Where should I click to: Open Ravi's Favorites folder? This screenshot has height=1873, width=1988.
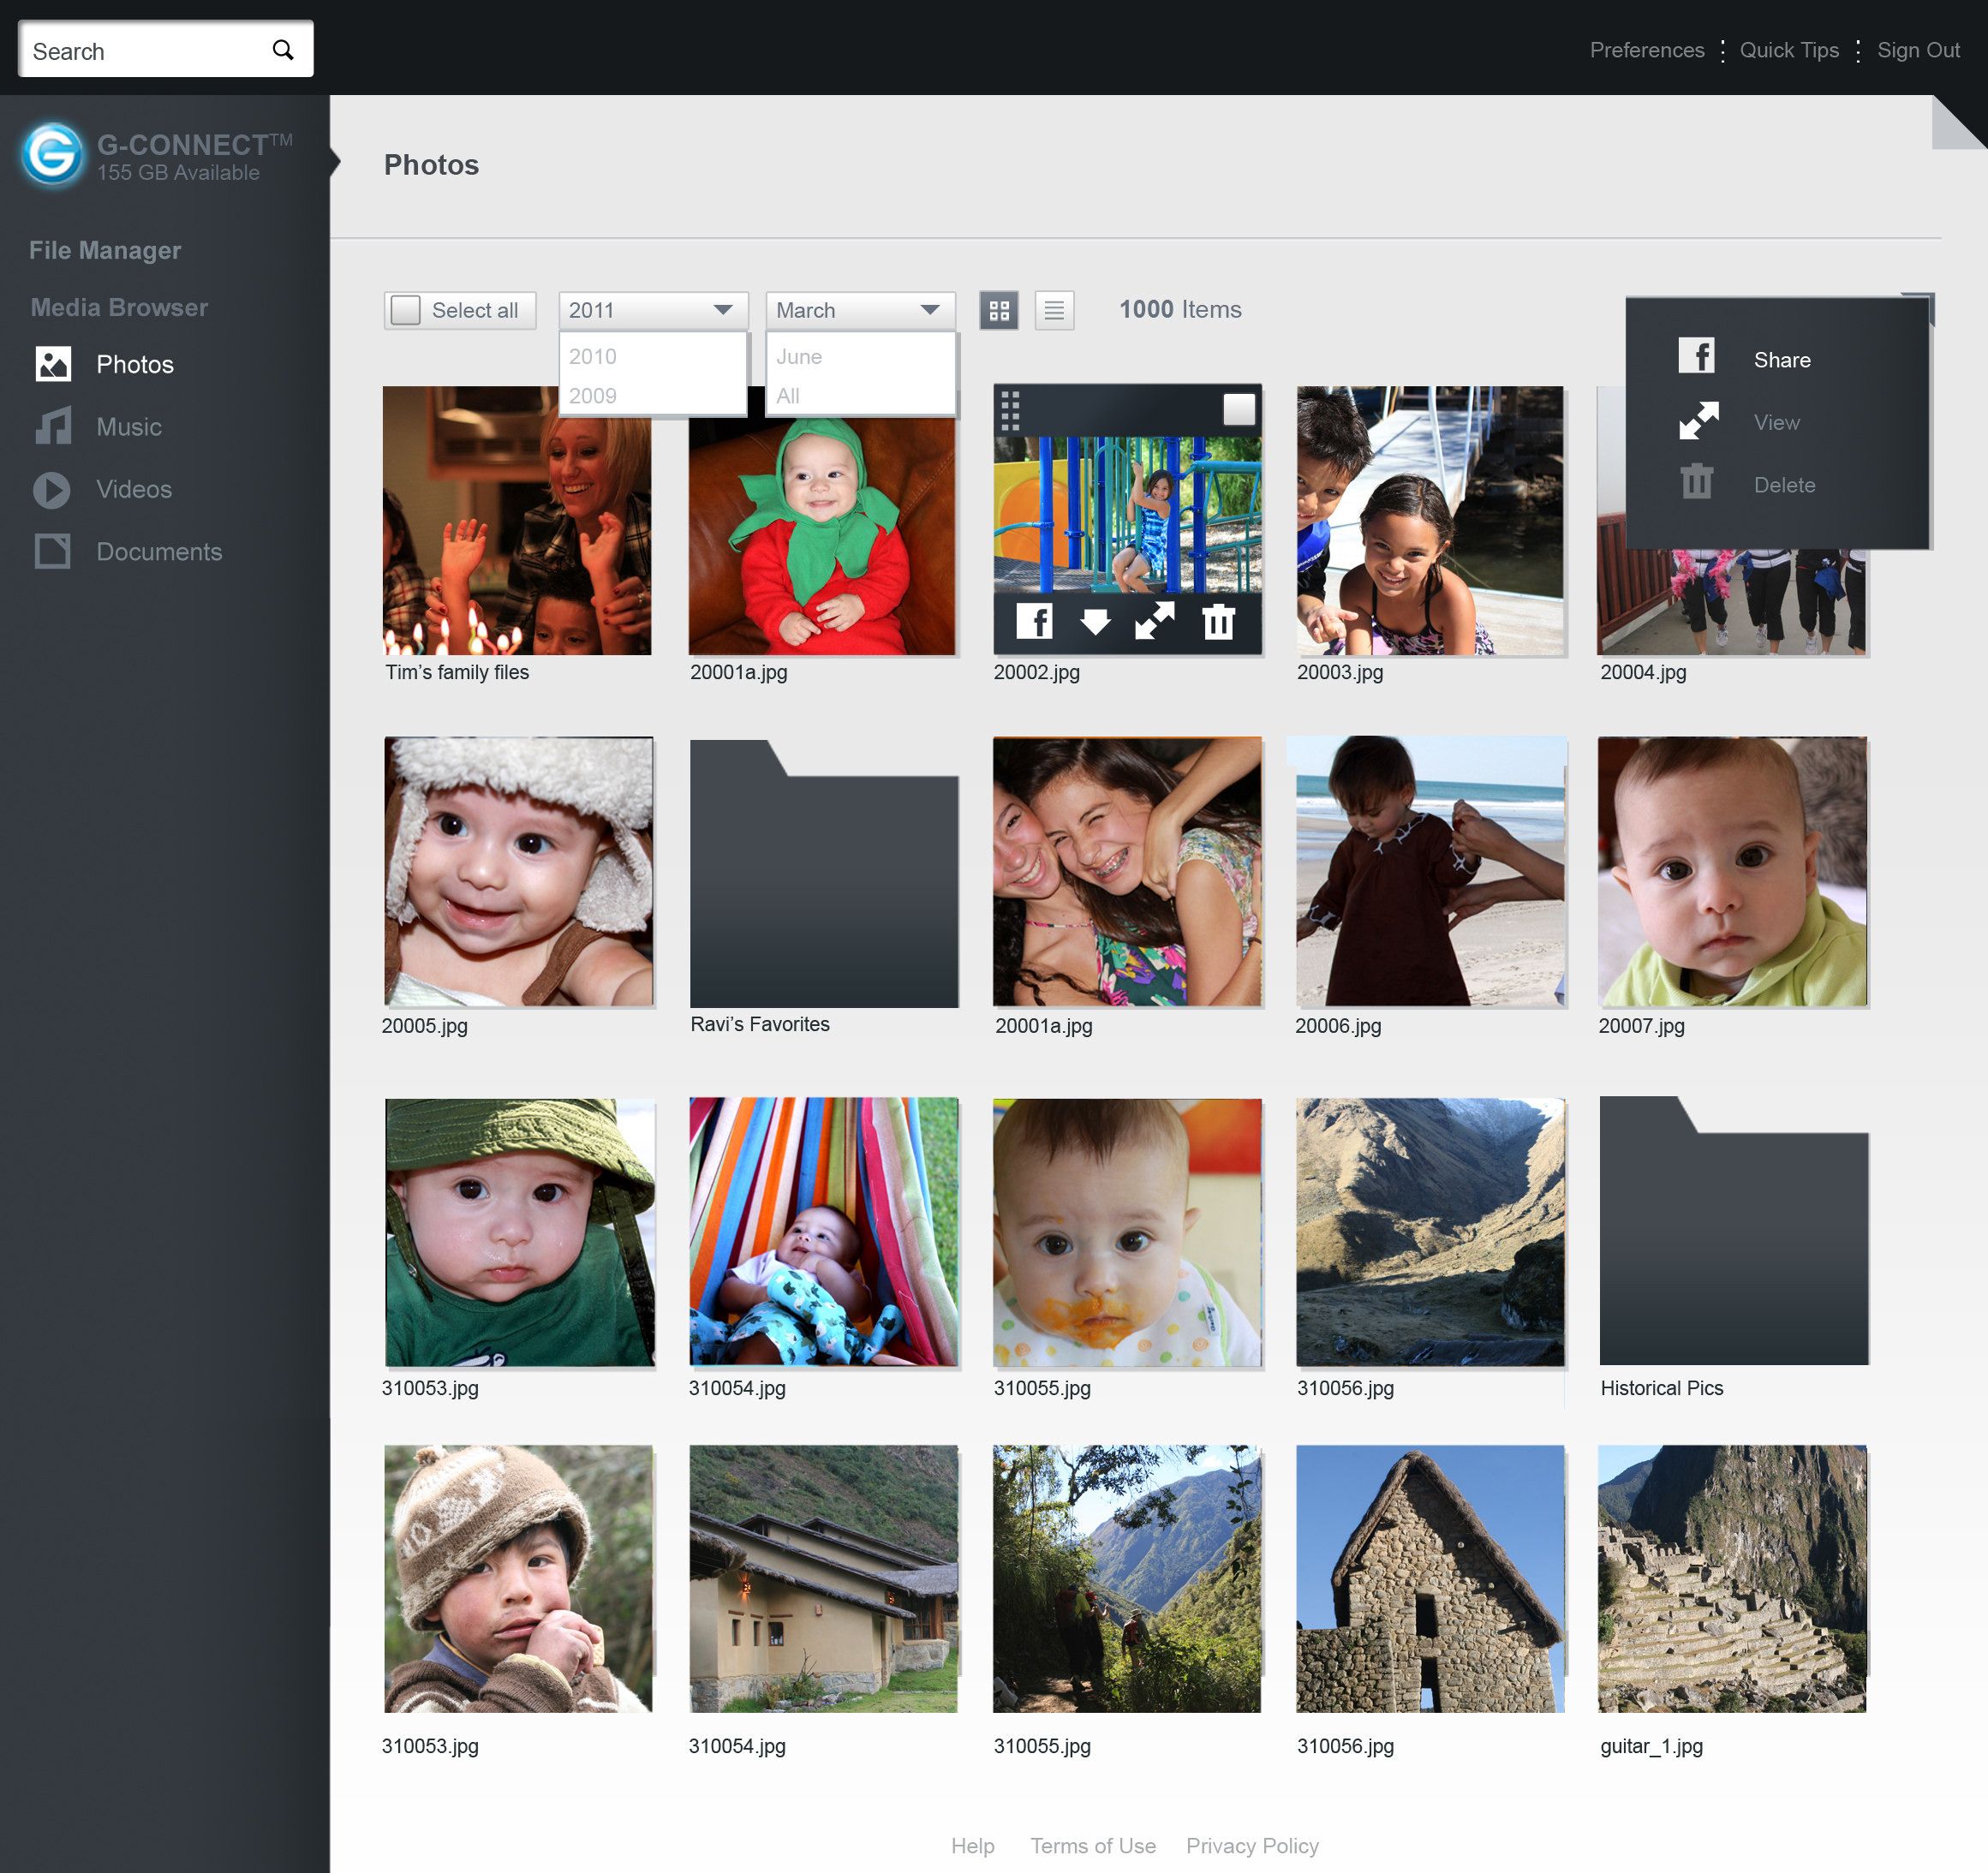point(823,873)
